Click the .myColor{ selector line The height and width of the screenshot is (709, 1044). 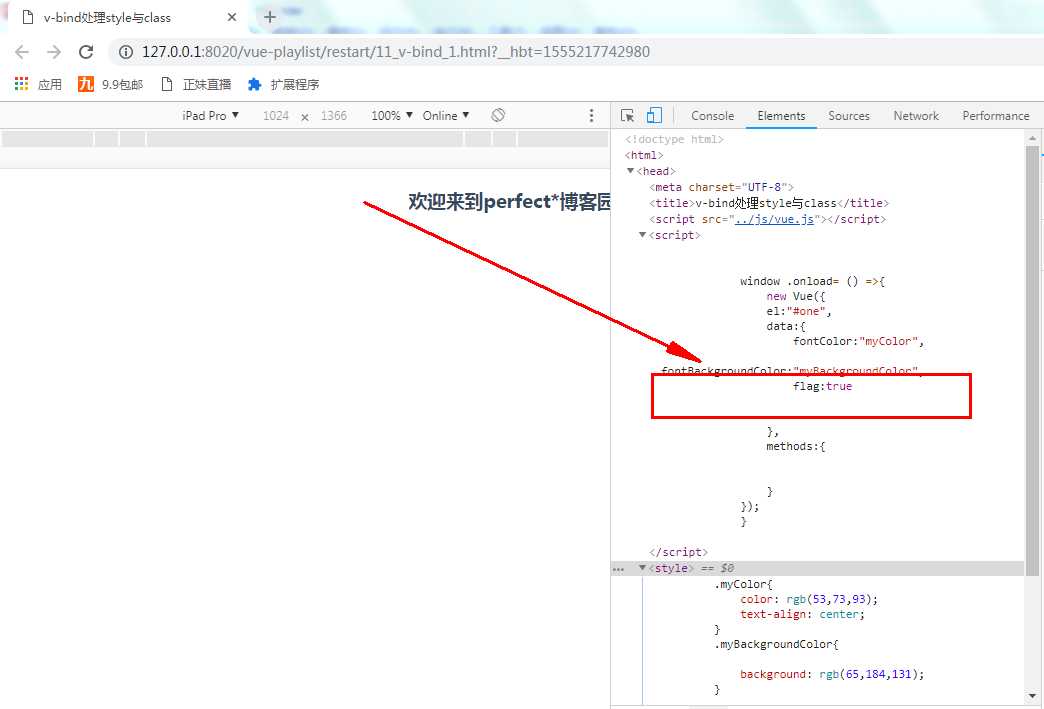pyautogui.click(x=743, y=584)
